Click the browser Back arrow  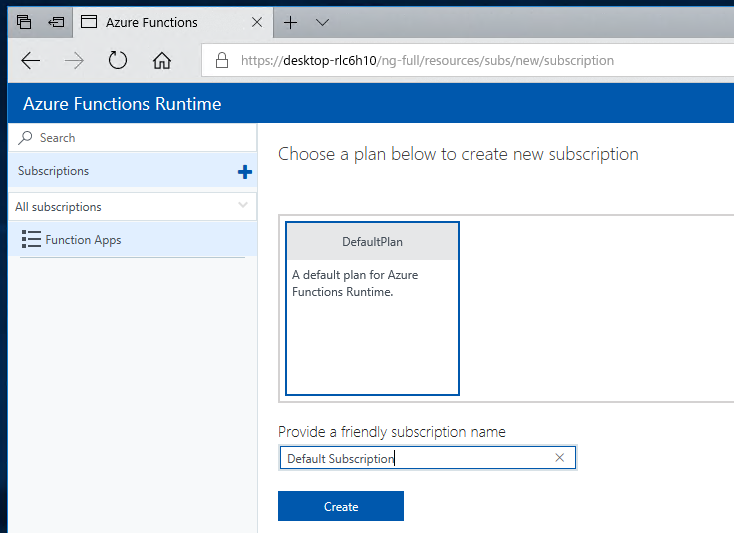coord(31,60)
